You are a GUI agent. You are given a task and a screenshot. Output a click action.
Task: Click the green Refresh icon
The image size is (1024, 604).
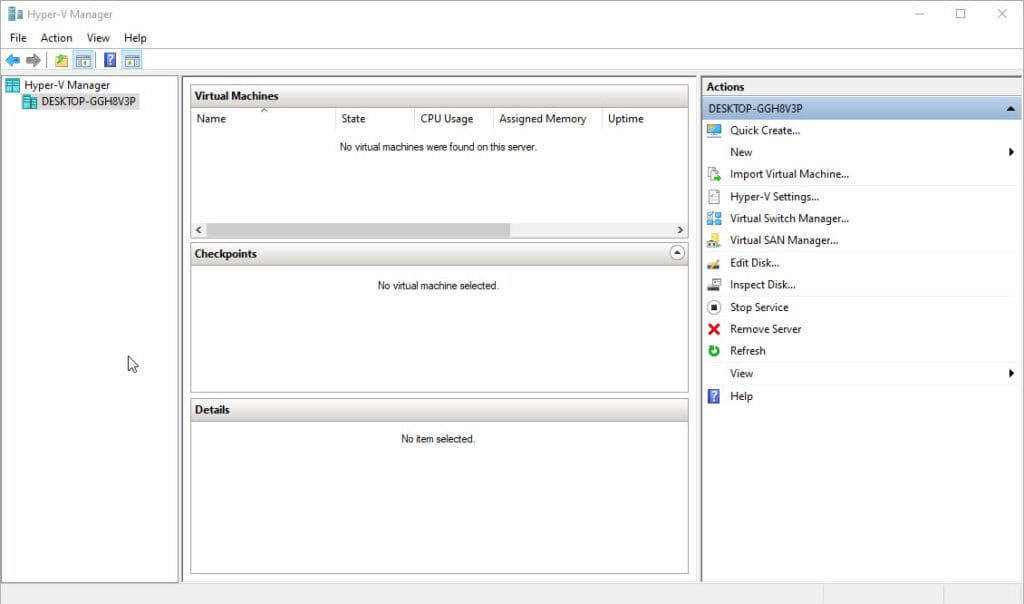(x=714, y=351)
